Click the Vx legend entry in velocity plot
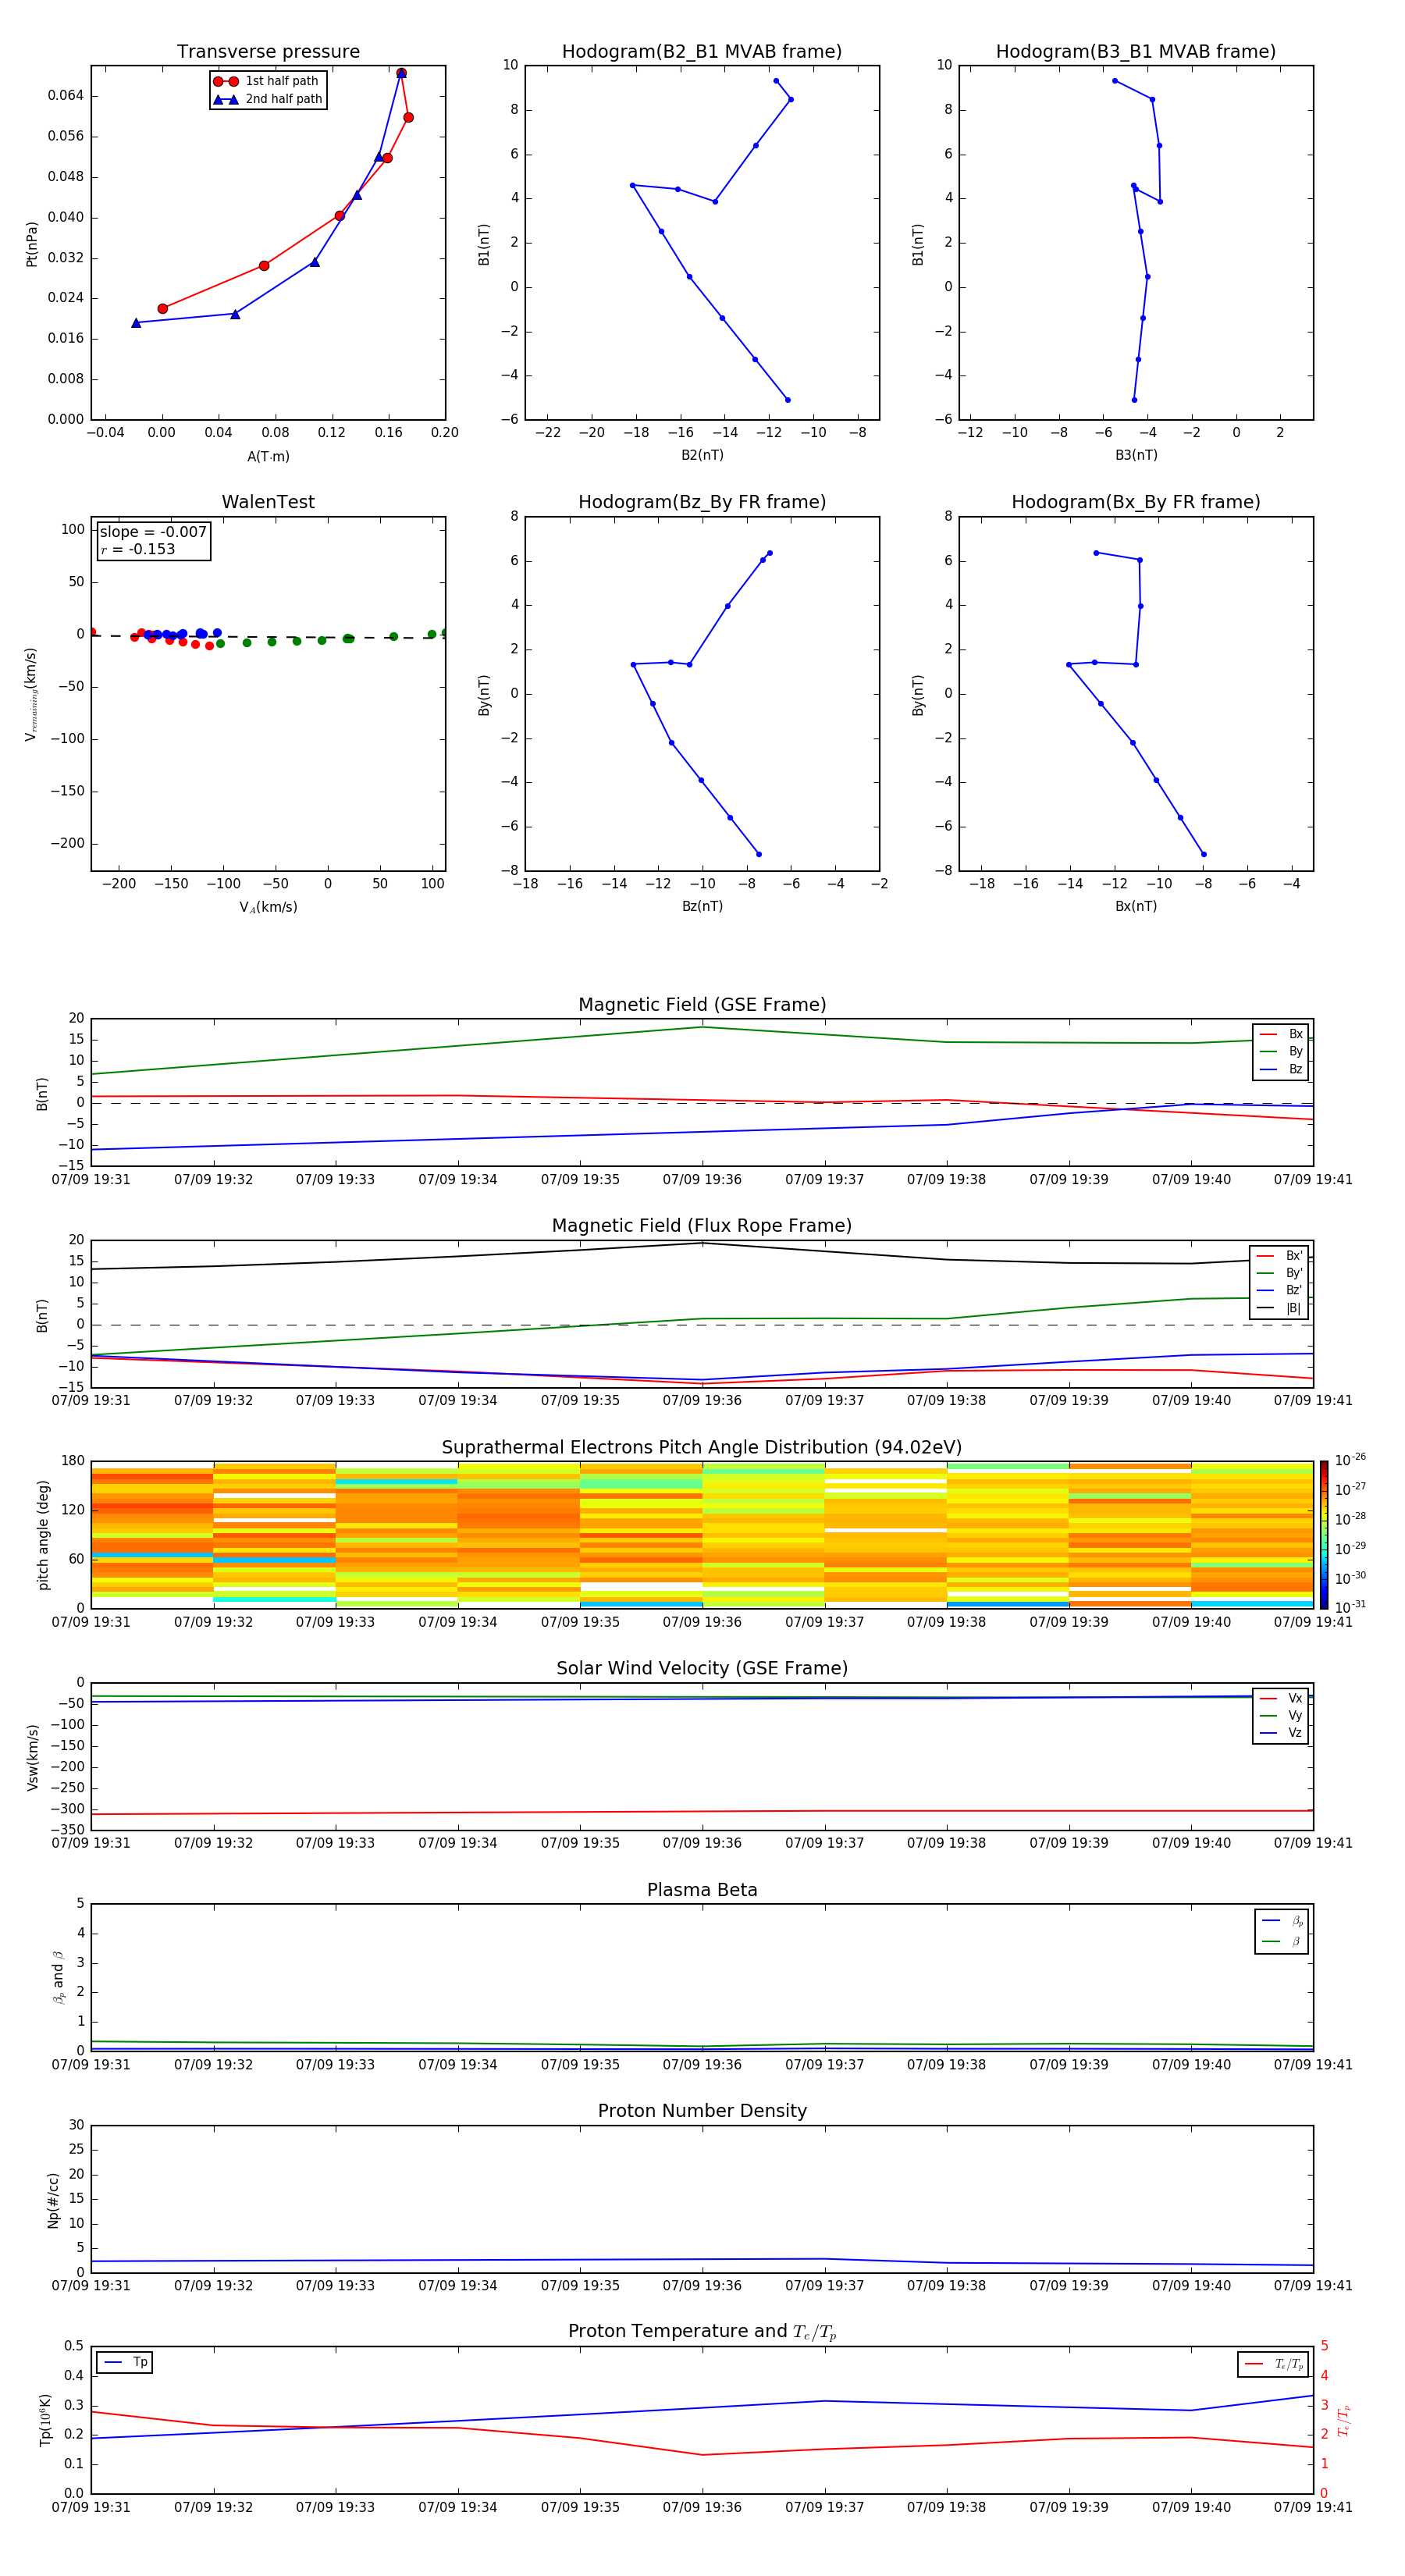 tap(1281, 1698)
